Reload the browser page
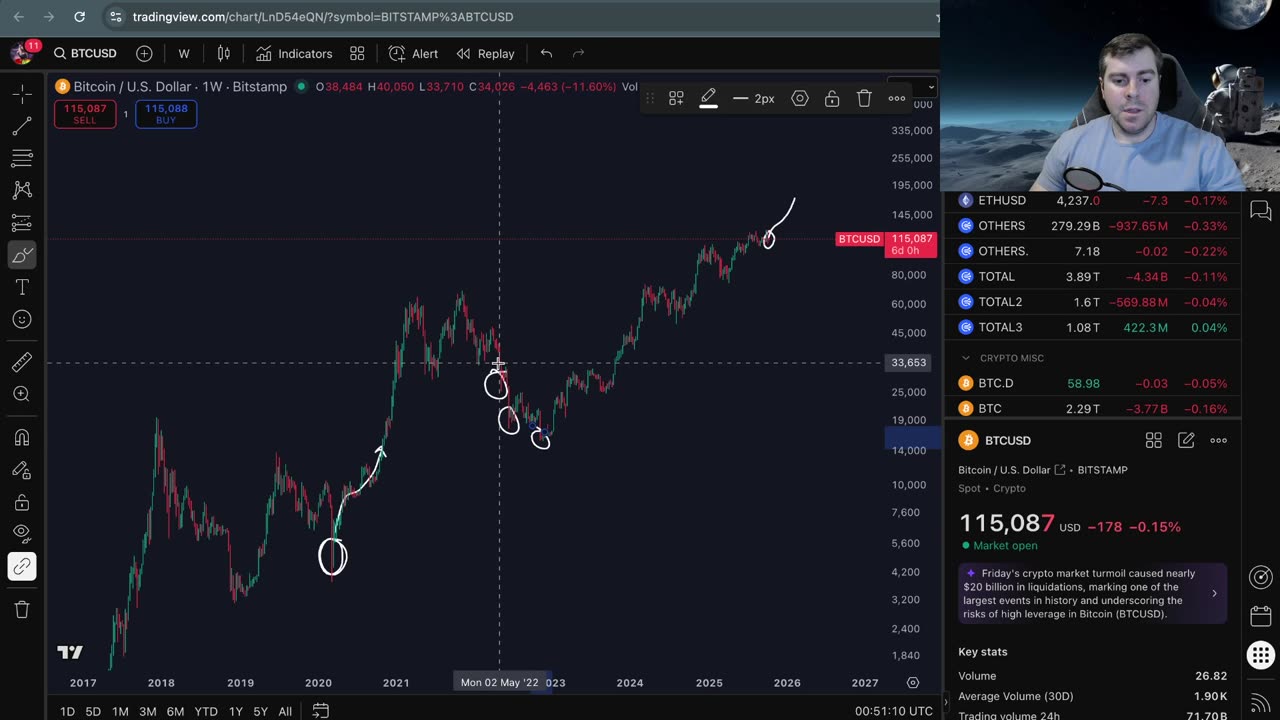Image resolution: width=1280 pixels, height=720 pixels. click(80, 17)
